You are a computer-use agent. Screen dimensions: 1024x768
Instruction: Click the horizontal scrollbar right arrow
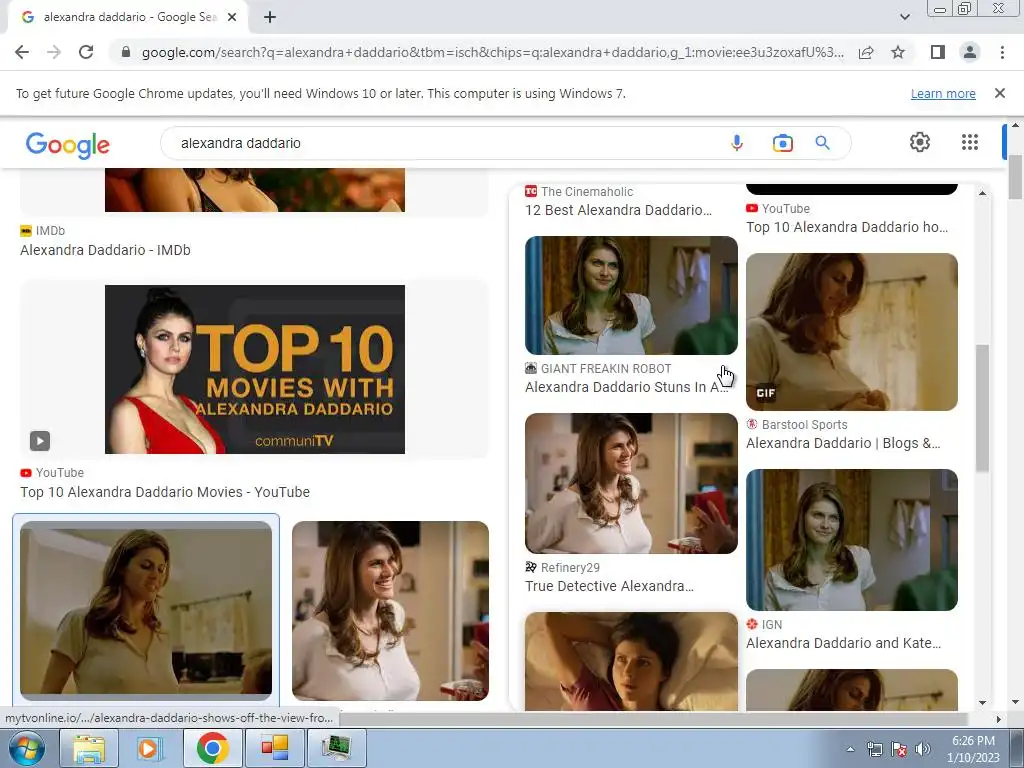coord(998,719)
